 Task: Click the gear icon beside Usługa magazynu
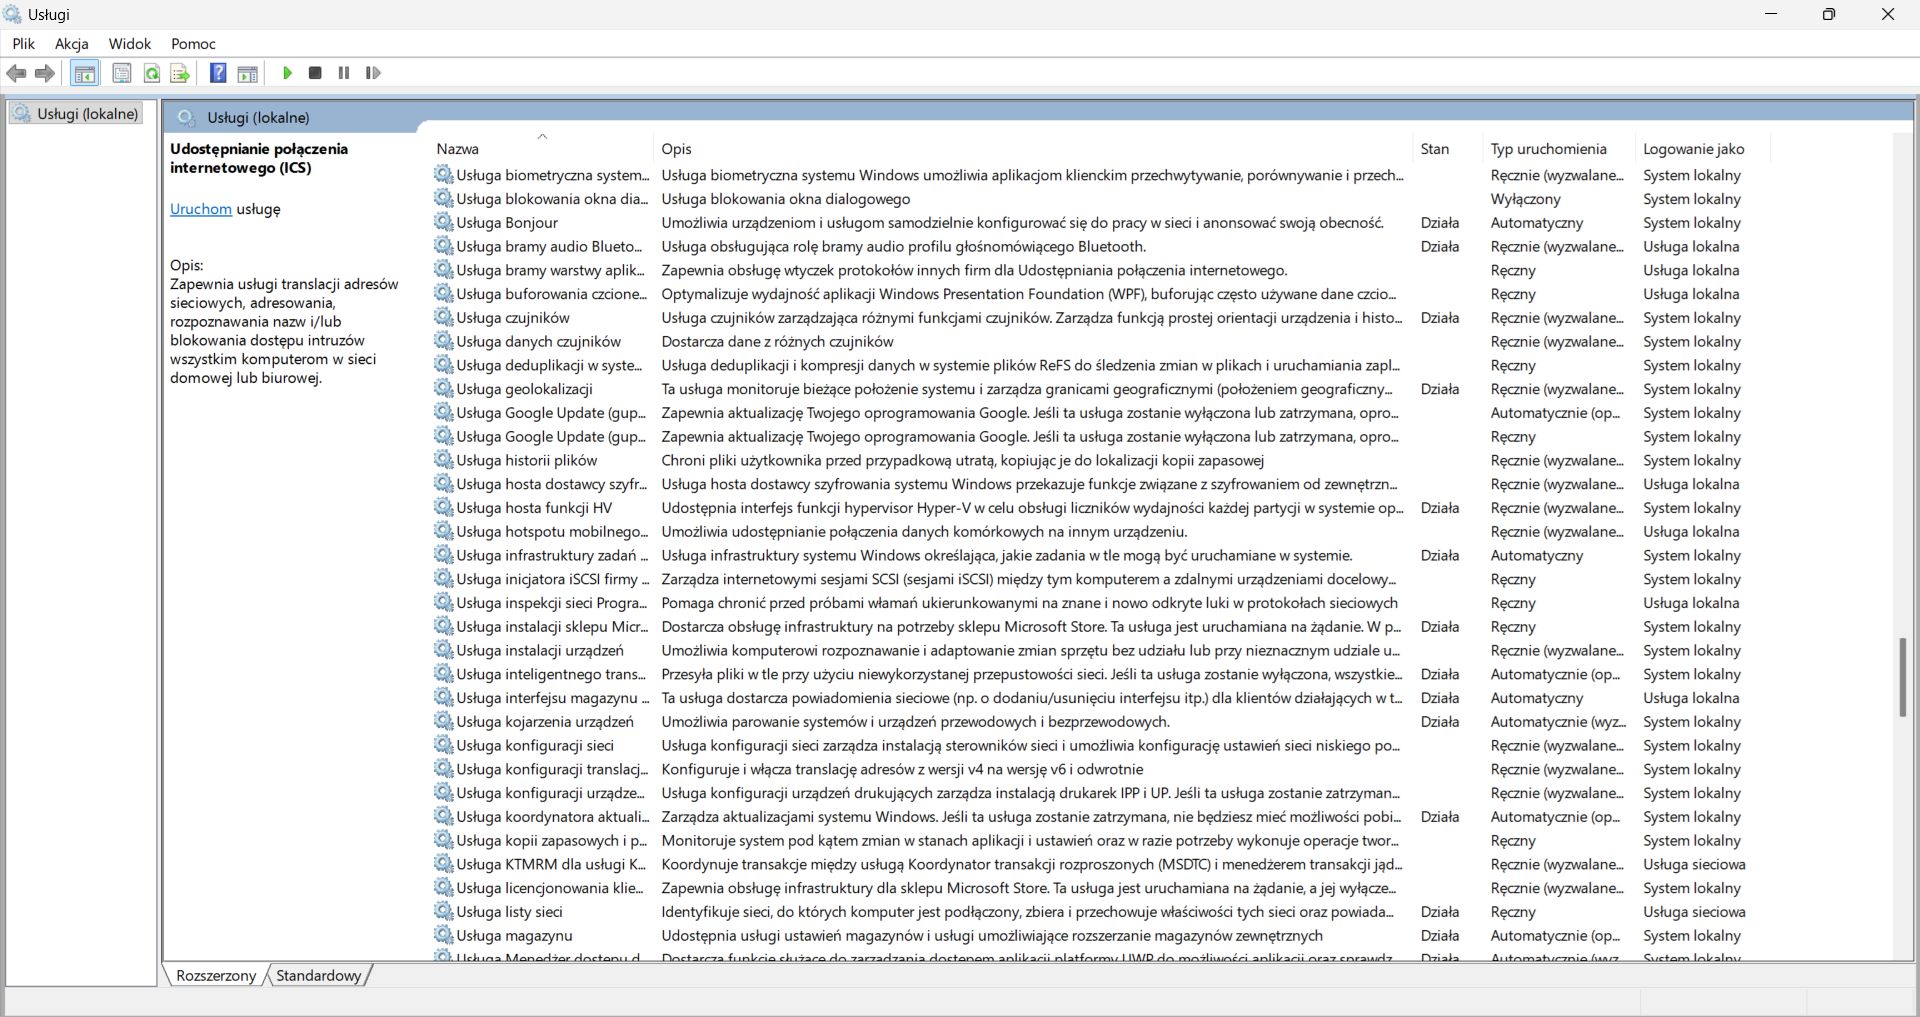(x=443, y=935)
